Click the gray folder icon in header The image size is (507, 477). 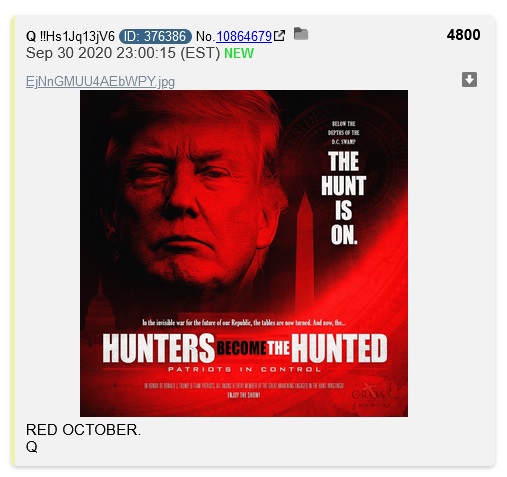pos(301,34)
